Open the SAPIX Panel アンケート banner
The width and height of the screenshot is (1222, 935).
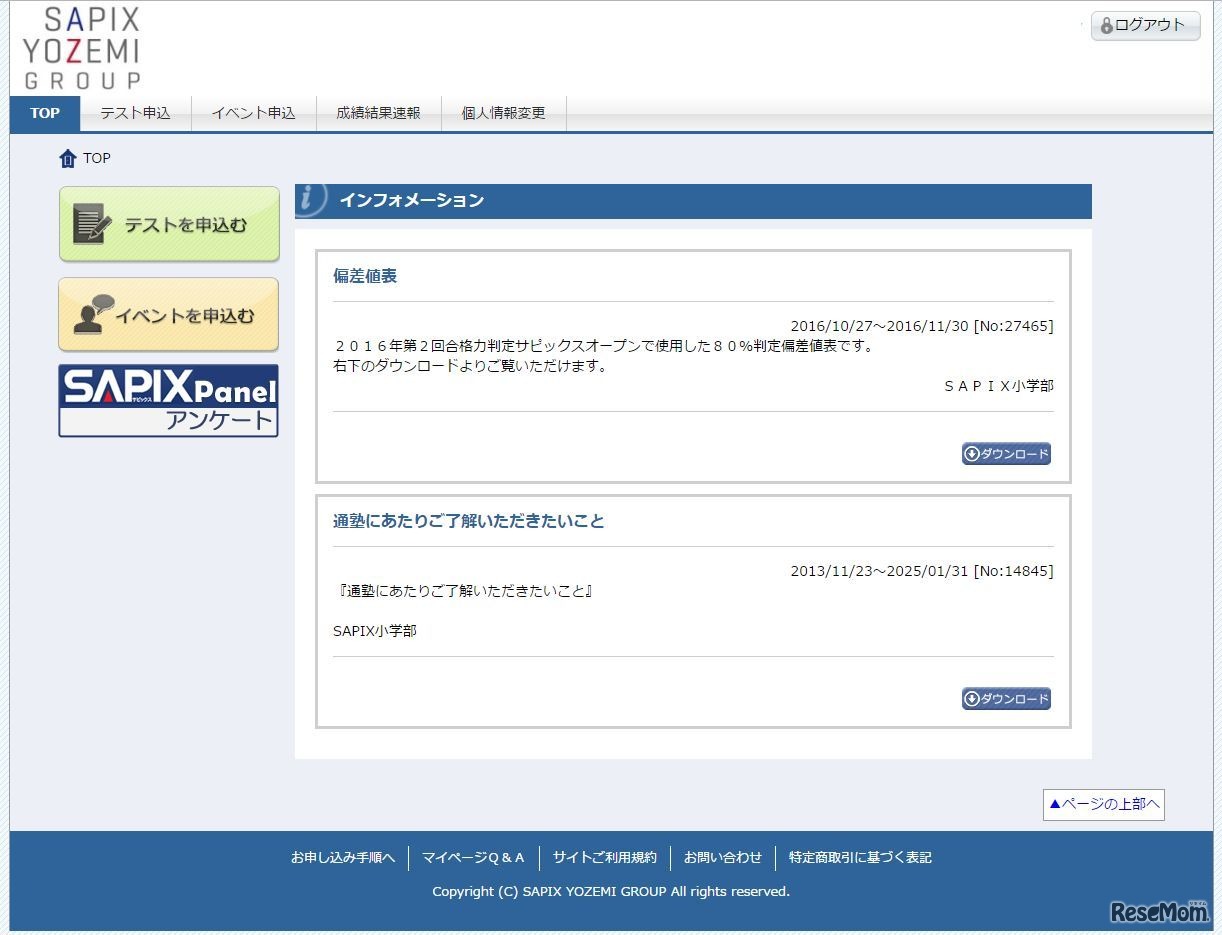point(168,401)
